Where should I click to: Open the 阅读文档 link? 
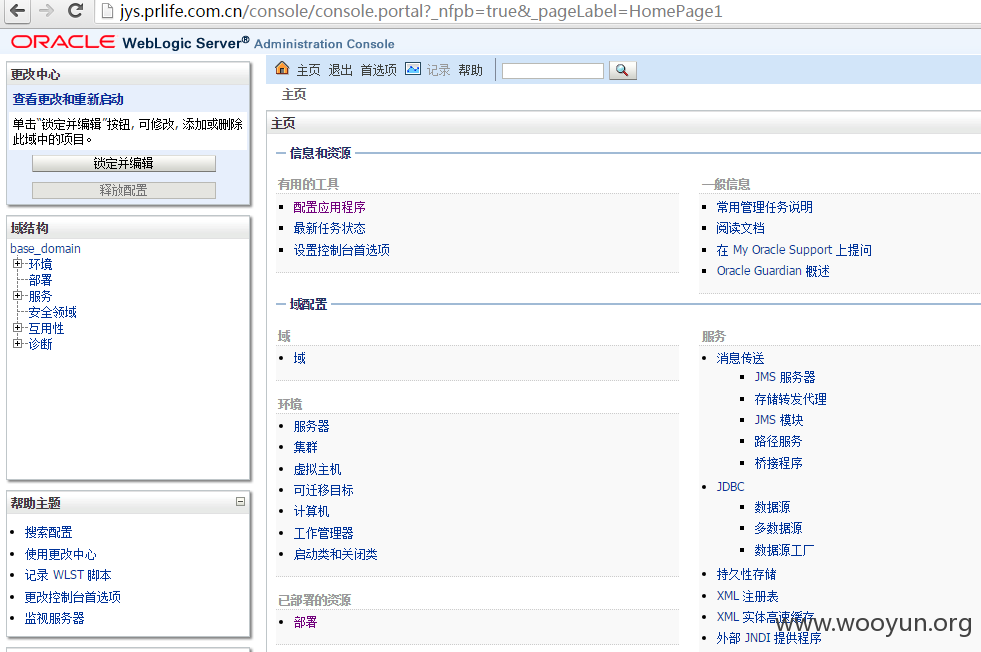tap(741, 228)
